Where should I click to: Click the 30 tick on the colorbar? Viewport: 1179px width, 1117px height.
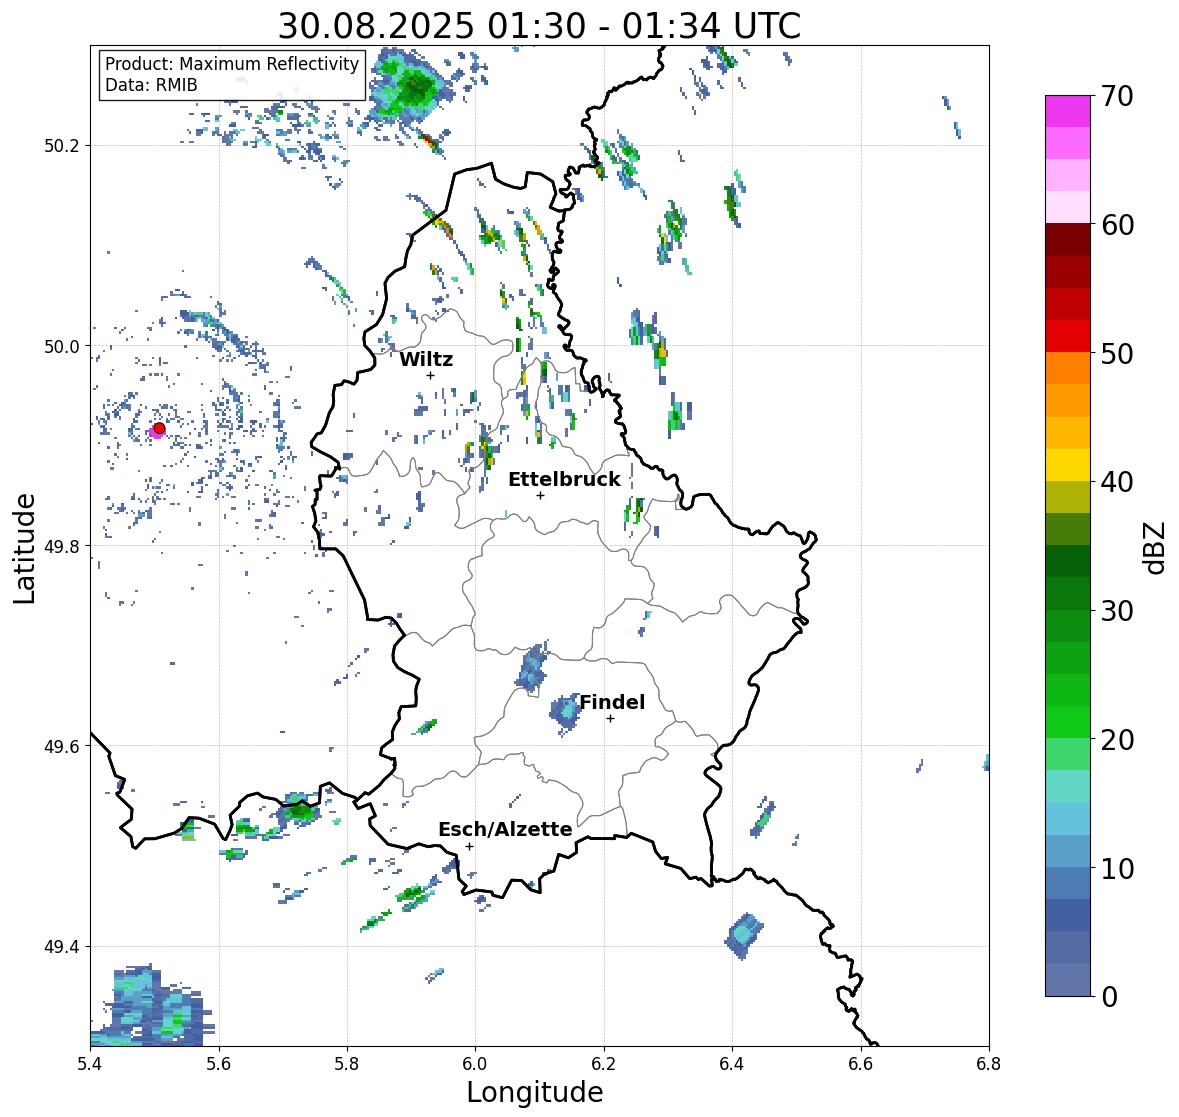click(1117, 611)
